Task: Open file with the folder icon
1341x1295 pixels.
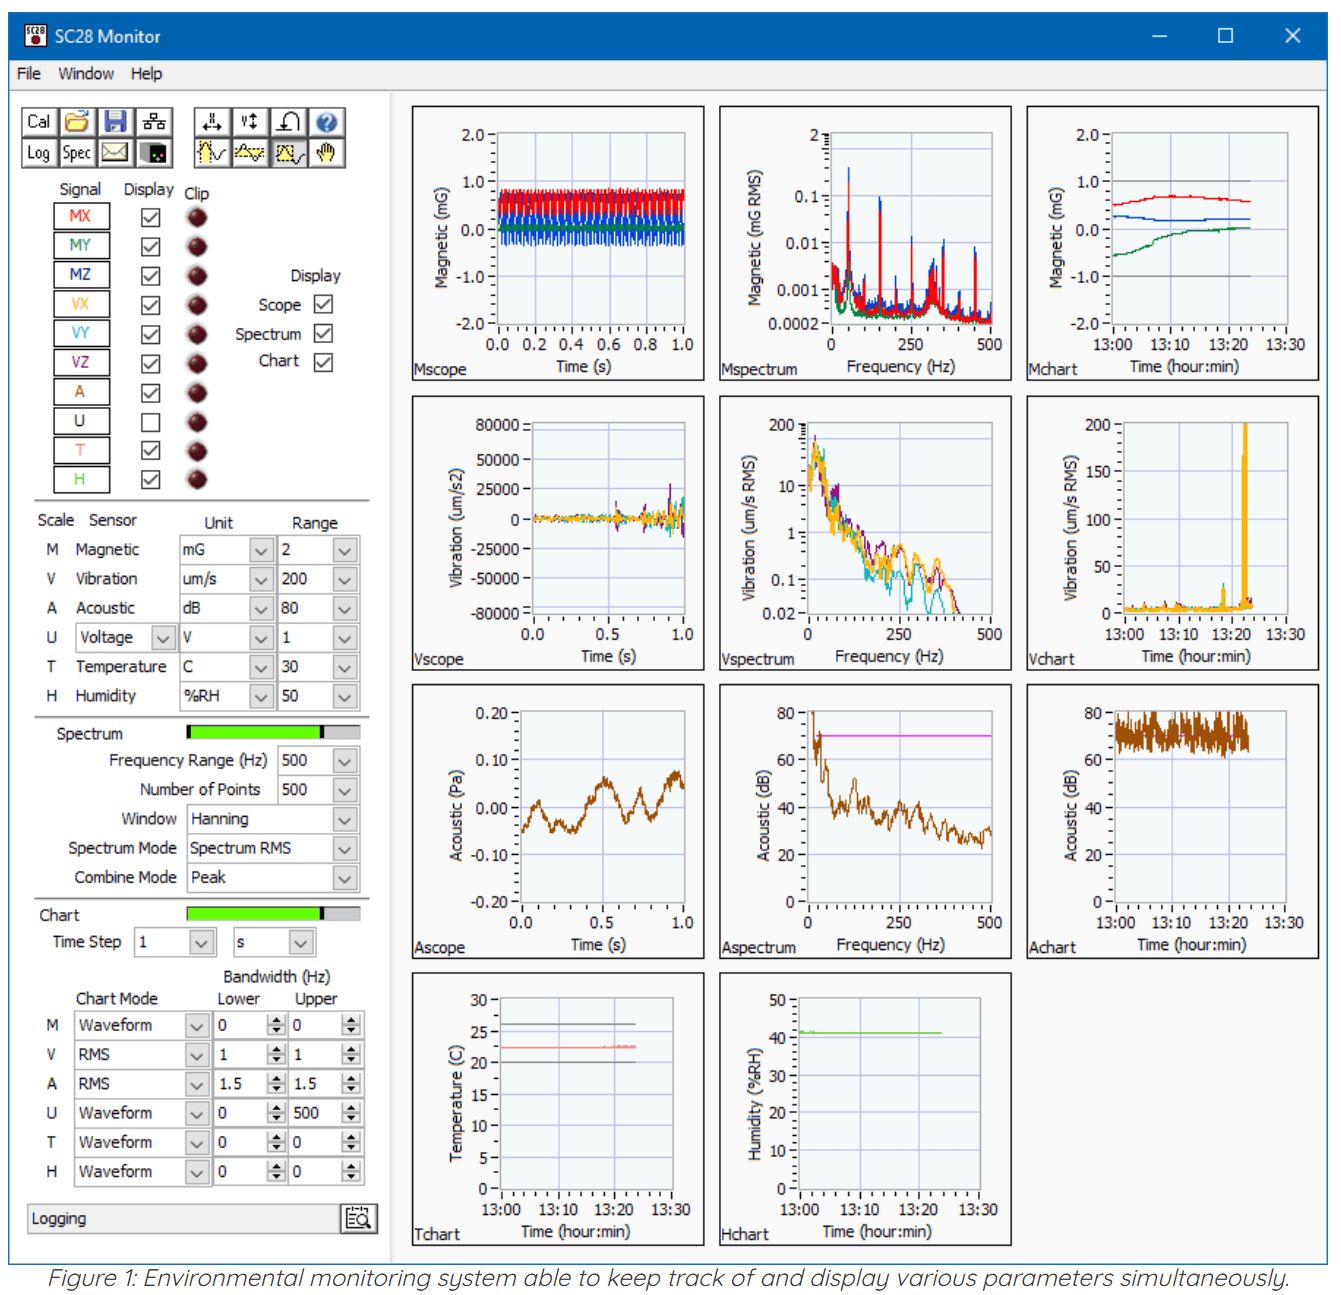Action: (77, 122)
